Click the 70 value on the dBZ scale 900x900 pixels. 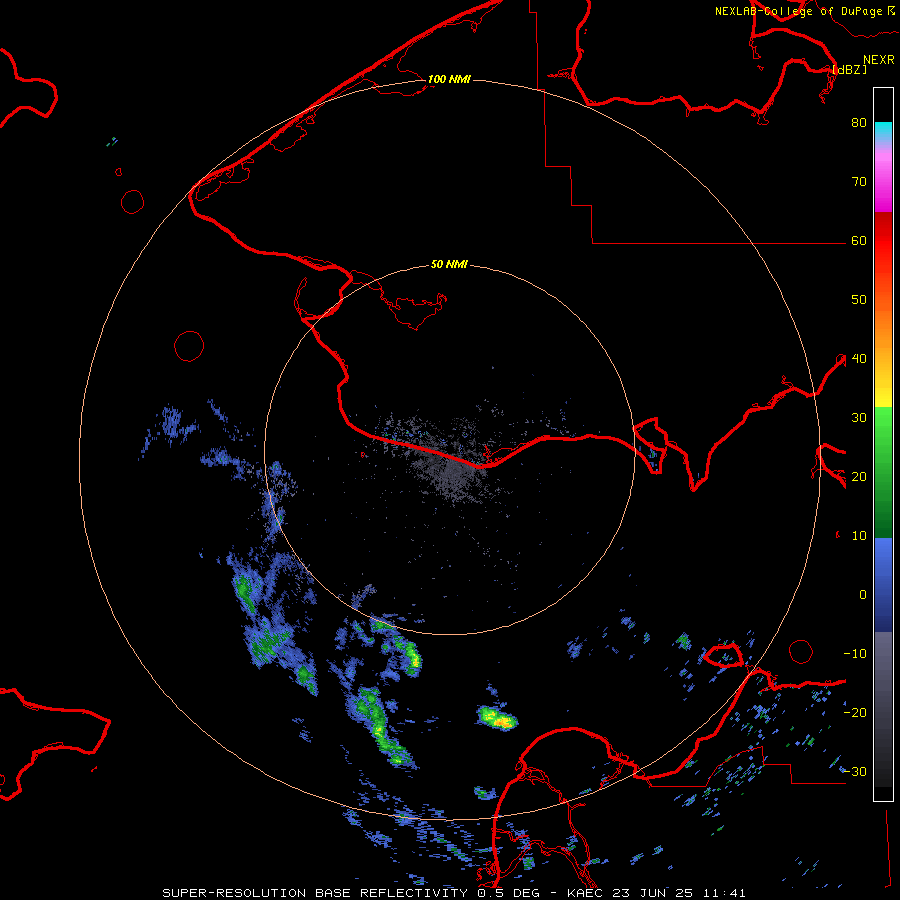pos(859,182)
